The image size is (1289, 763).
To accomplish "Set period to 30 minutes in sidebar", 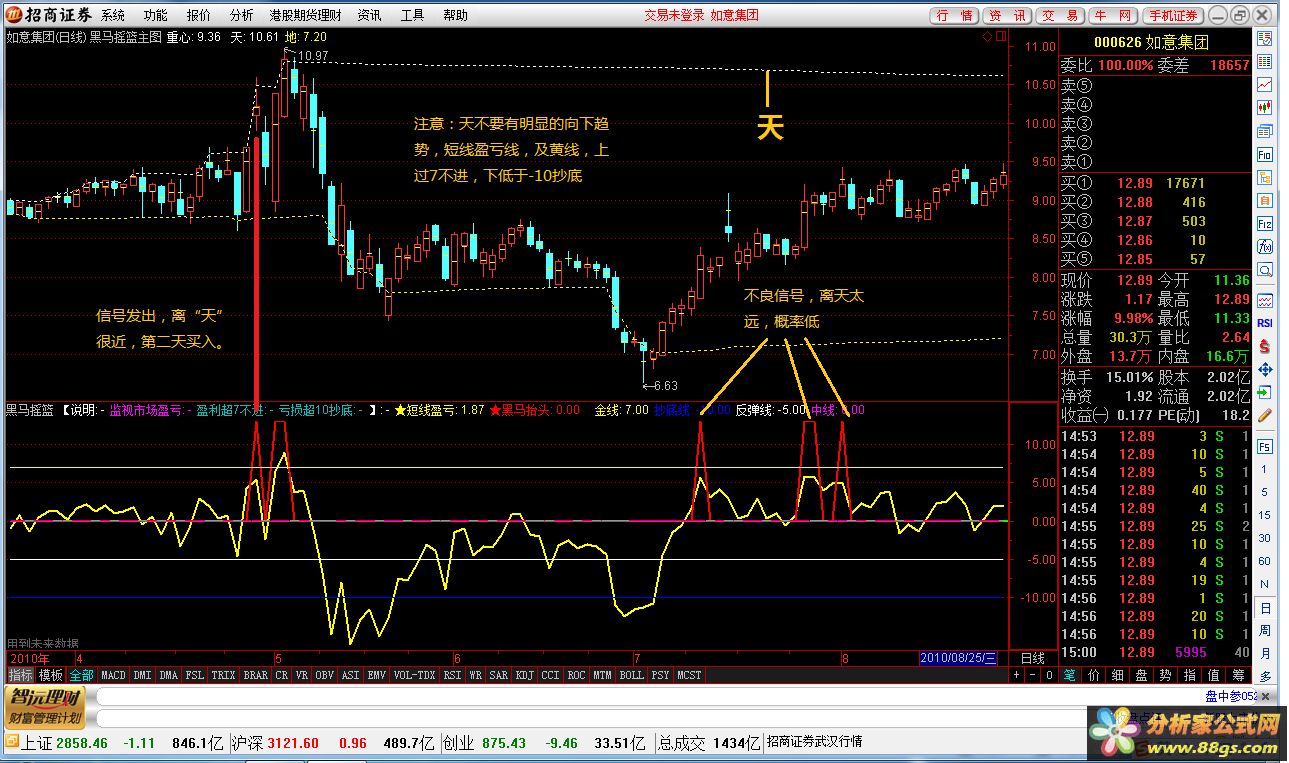I will click(x=1265, y=538).
